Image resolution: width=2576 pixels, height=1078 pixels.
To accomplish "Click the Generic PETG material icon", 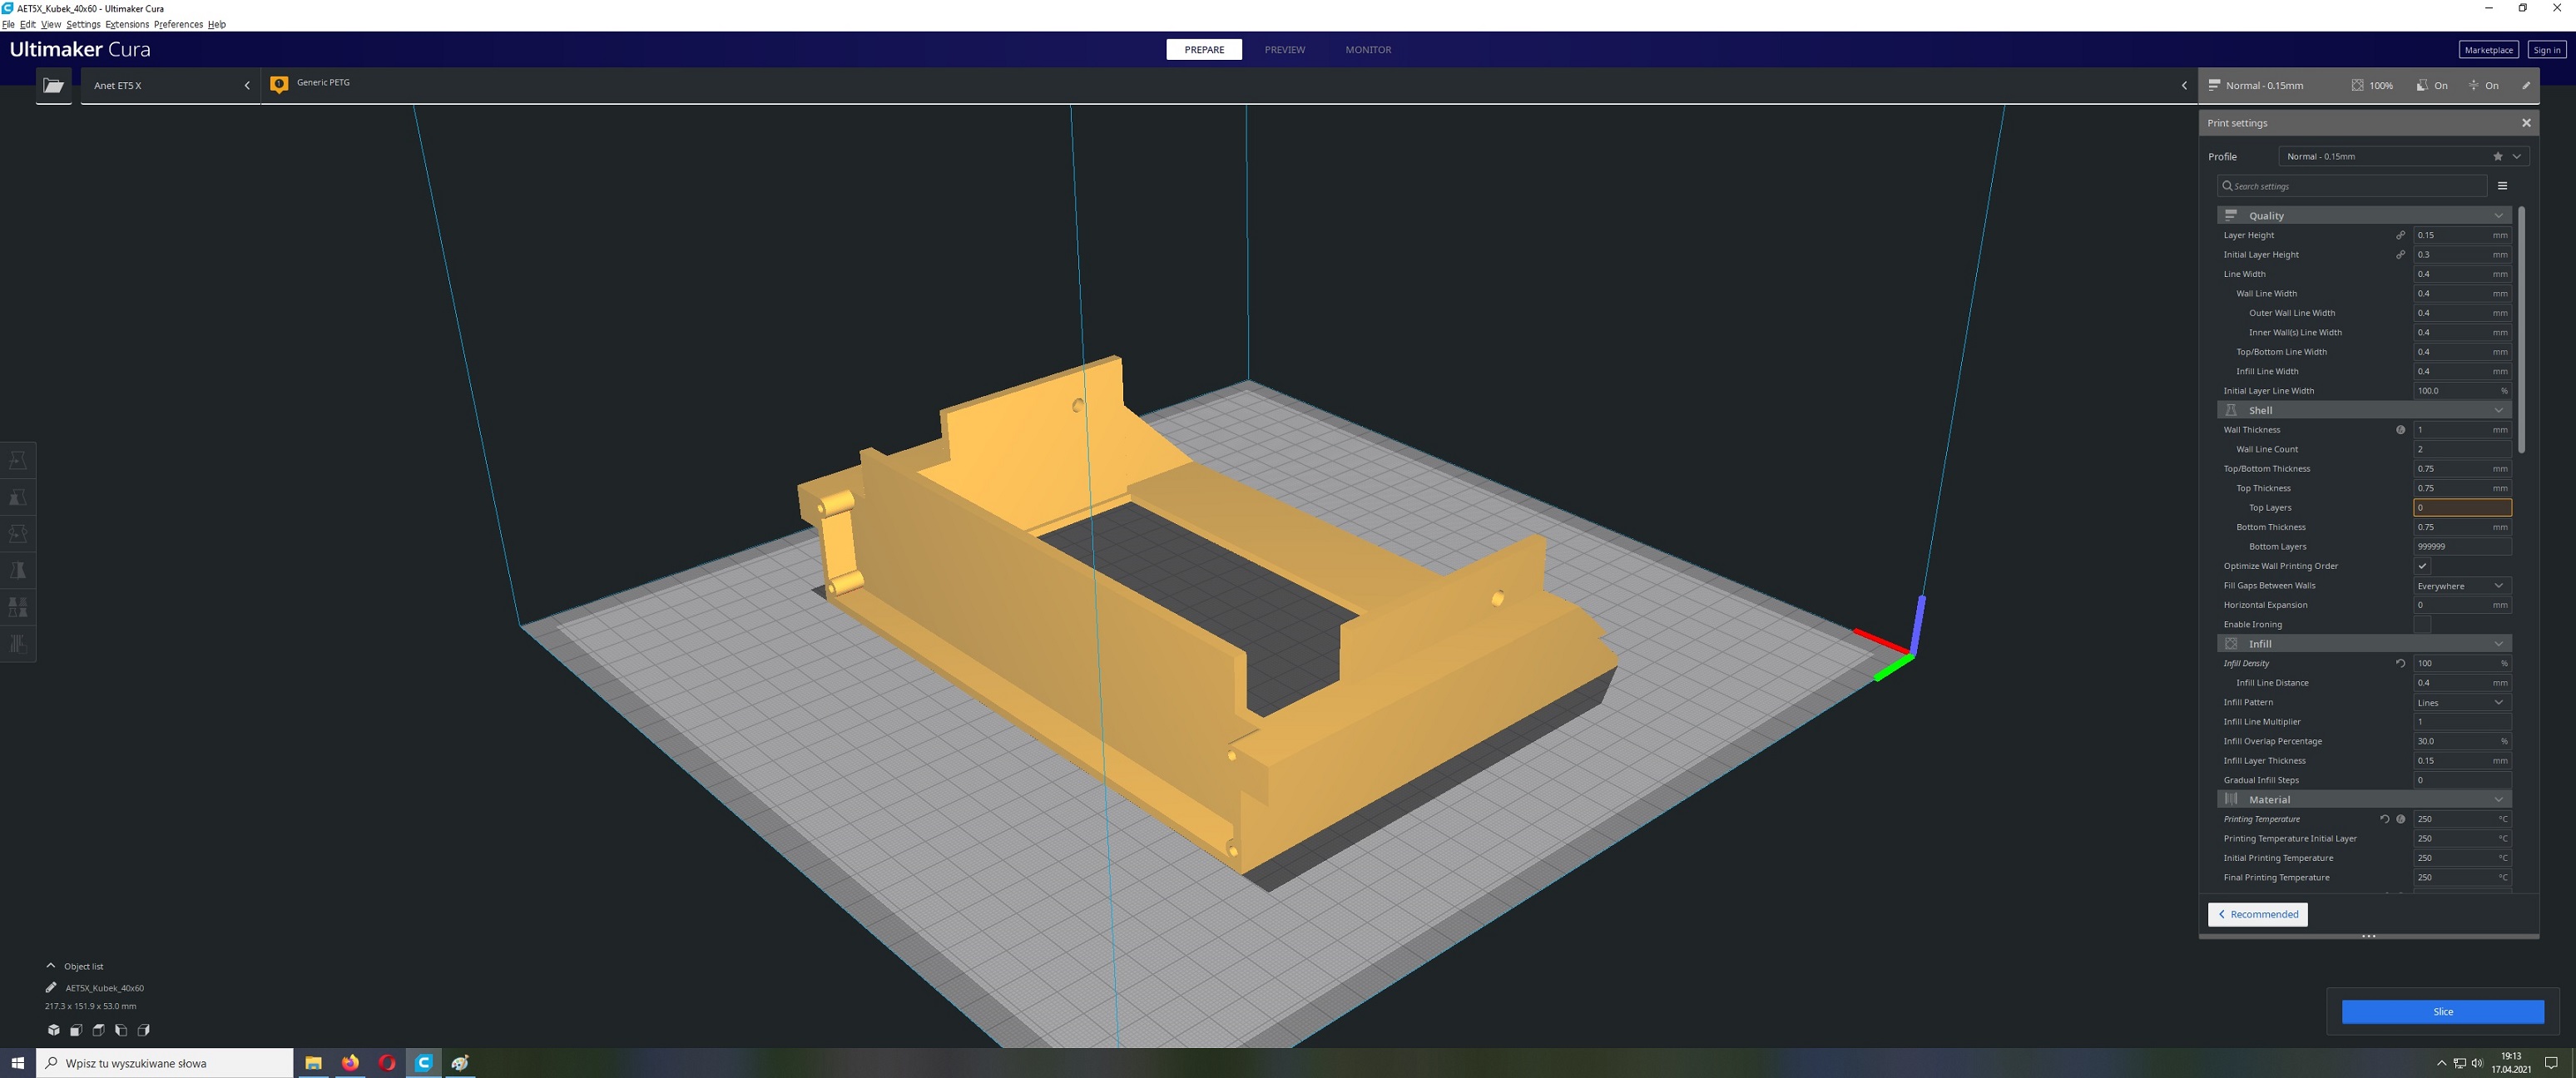I will (x=279, y=85).
